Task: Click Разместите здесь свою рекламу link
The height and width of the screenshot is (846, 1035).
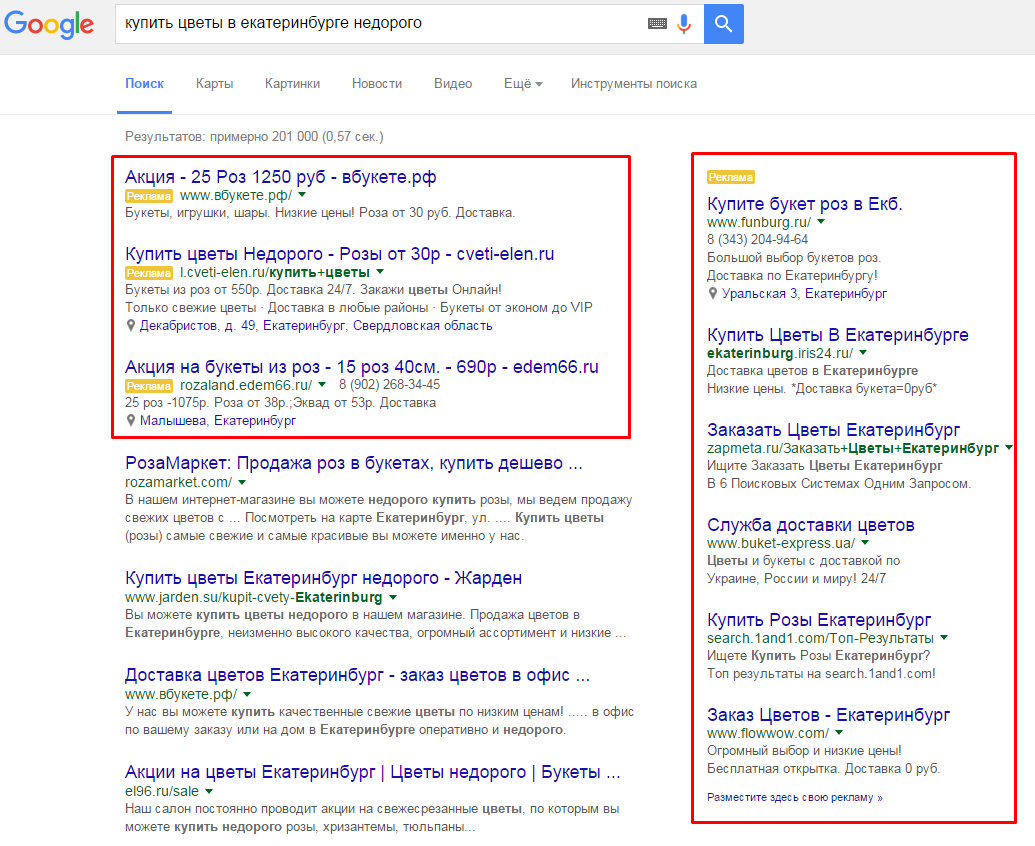Action: pos(795,797)
